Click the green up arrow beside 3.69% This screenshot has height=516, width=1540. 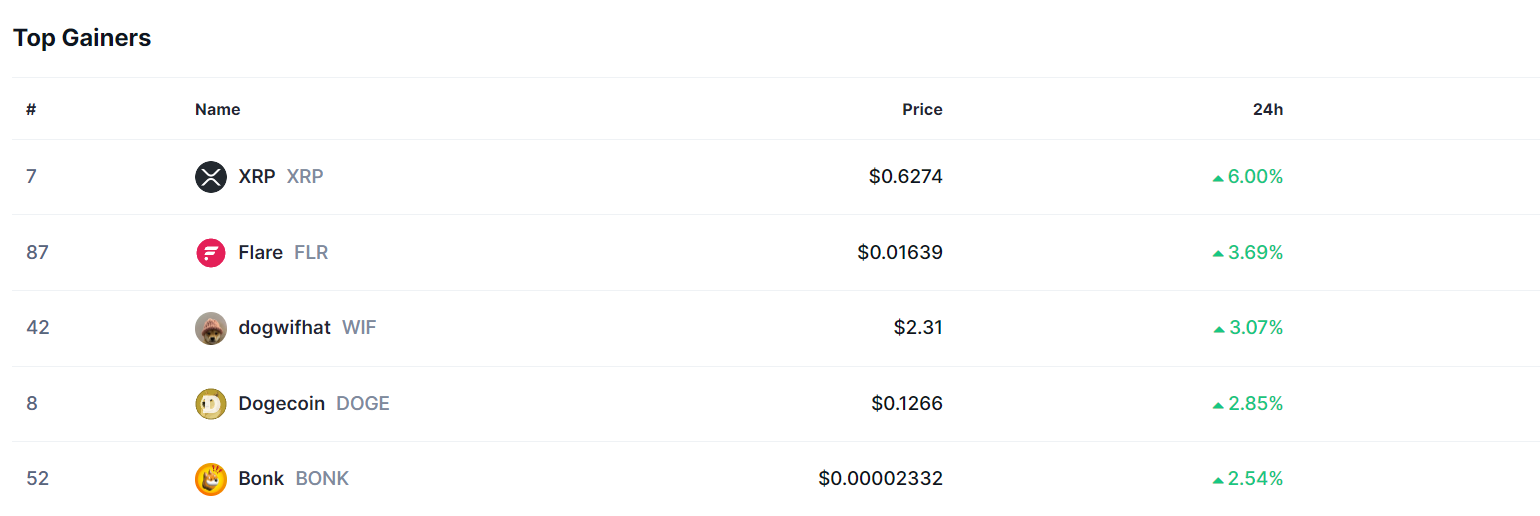(1218, 254)
